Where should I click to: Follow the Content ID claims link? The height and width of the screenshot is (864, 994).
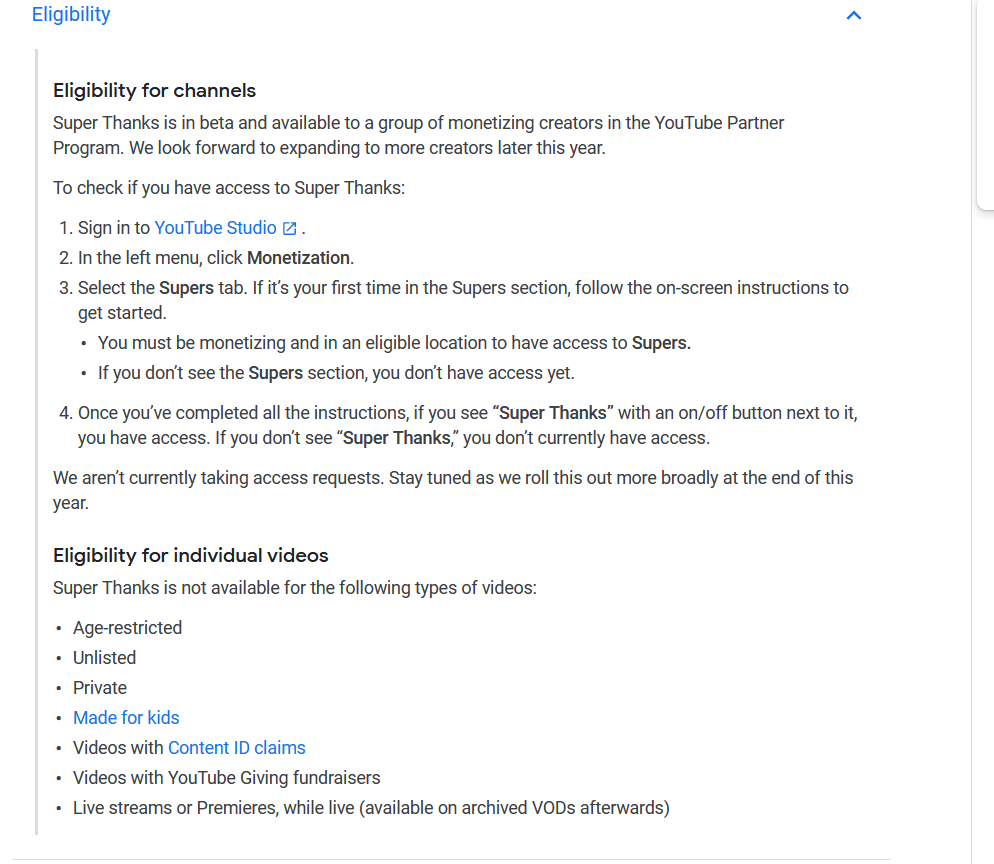(236, 747)
